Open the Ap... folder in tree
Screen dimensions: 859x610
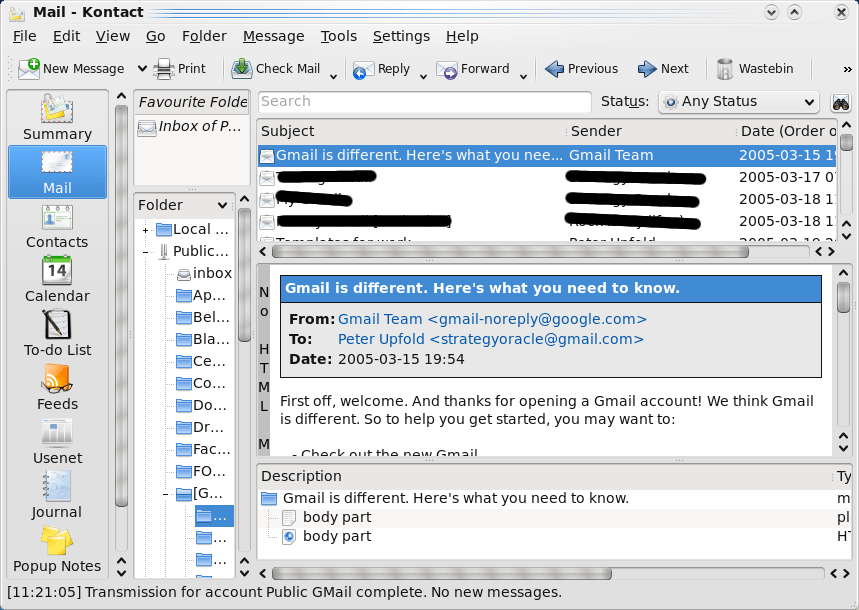point(201,296)
